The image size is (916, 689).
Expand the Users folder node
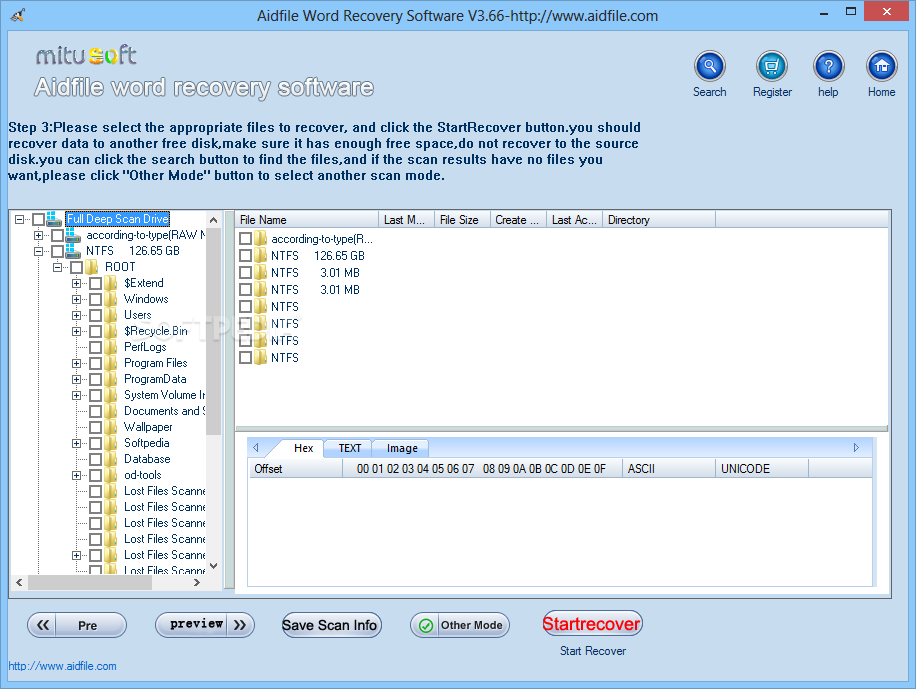(x=77, y=315)
